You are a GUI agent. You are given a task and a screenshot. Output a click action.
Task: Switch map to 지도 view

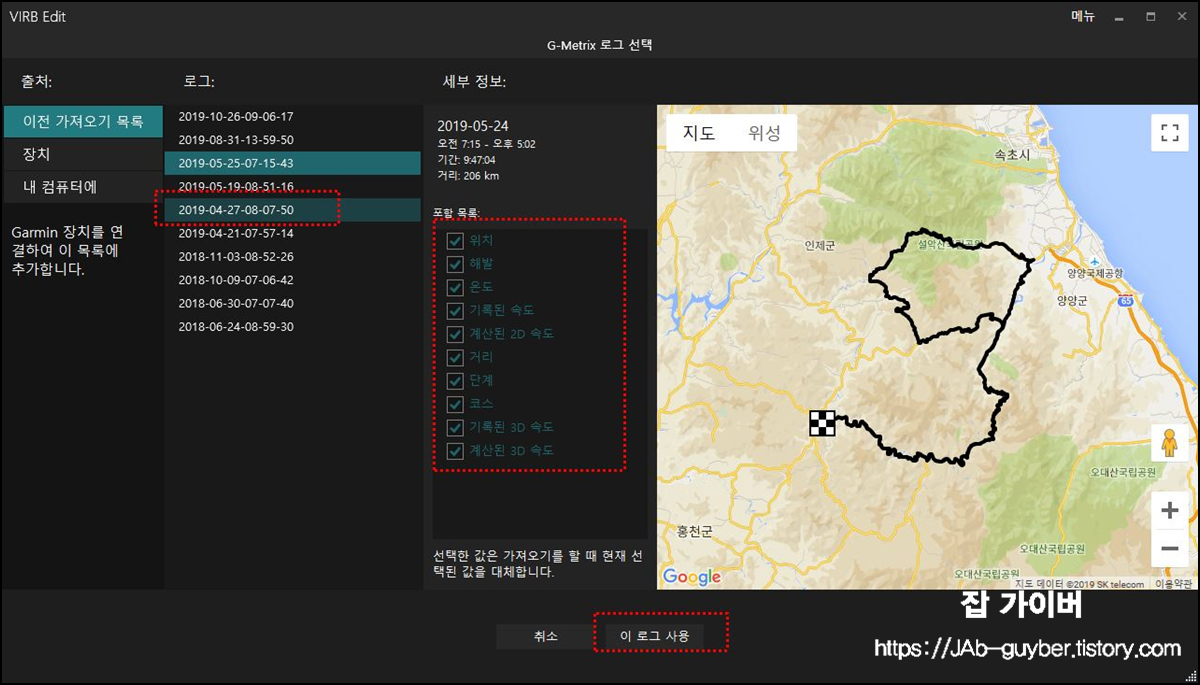[699, 133]
